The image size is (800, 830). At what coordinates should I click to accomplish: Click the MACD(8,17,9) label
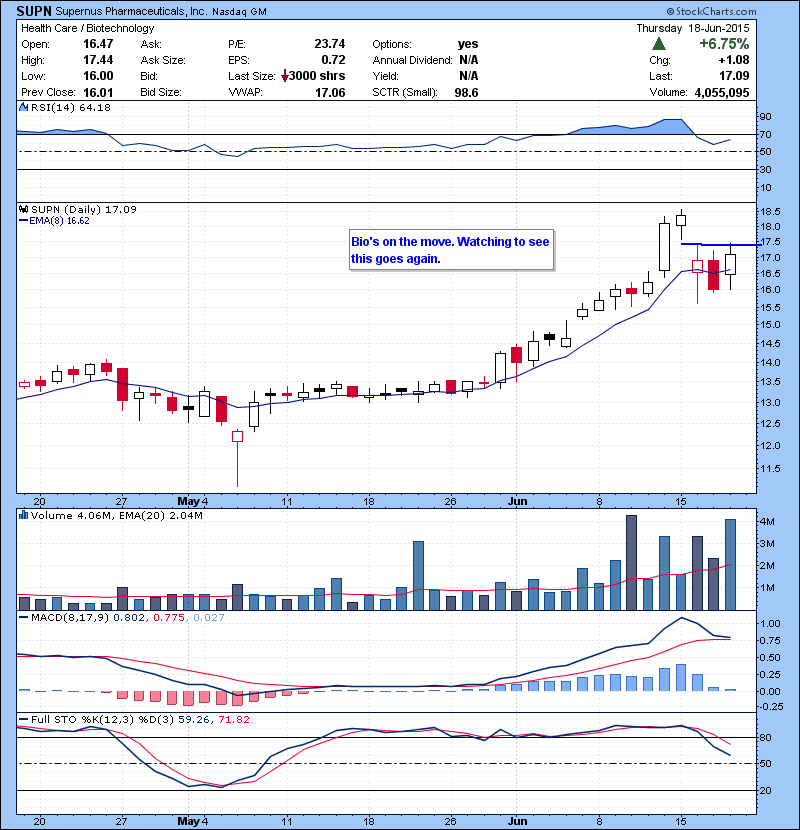pos(70,618)
